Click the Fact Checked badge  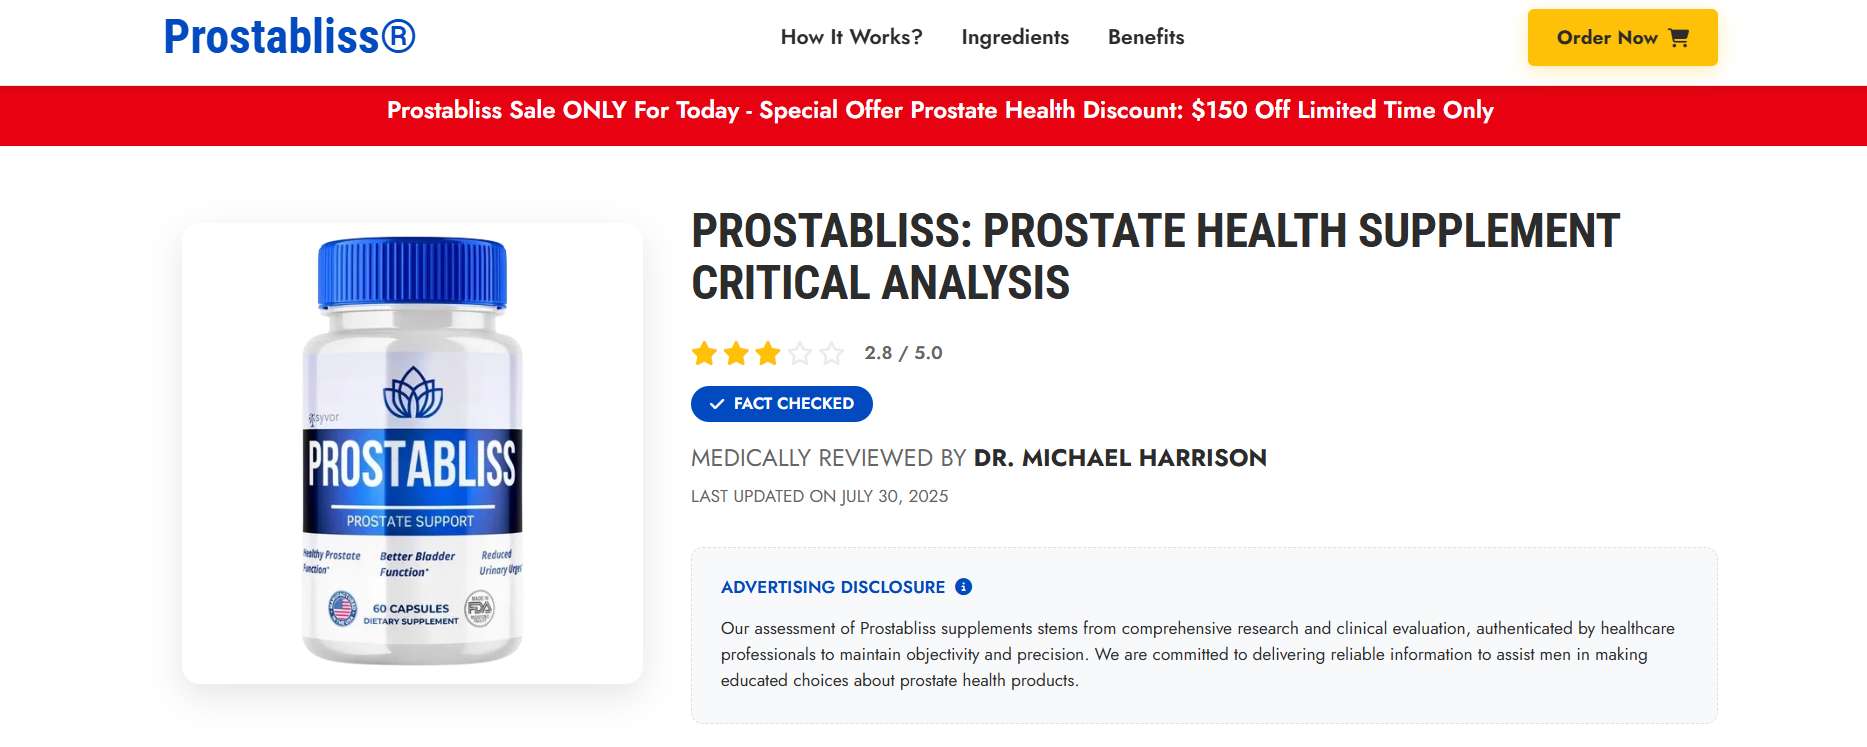pos(781,404)
